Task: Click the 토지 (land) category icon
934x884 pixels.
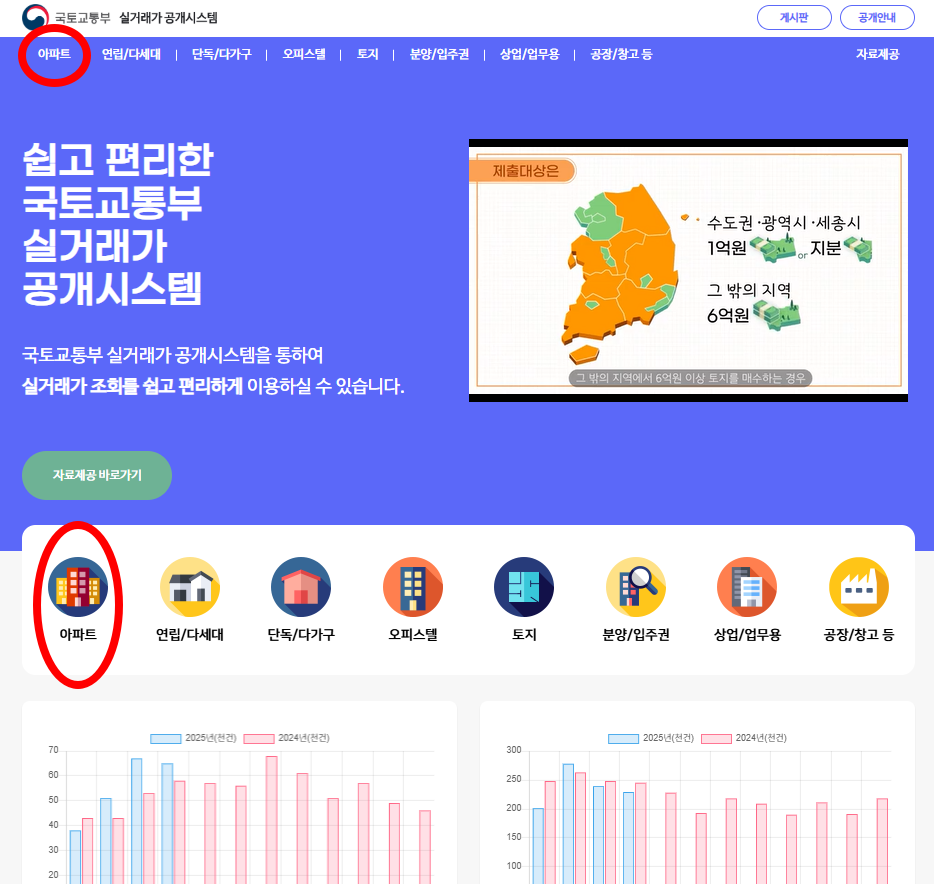Action: pyautogui.click(x=524, y=587)
